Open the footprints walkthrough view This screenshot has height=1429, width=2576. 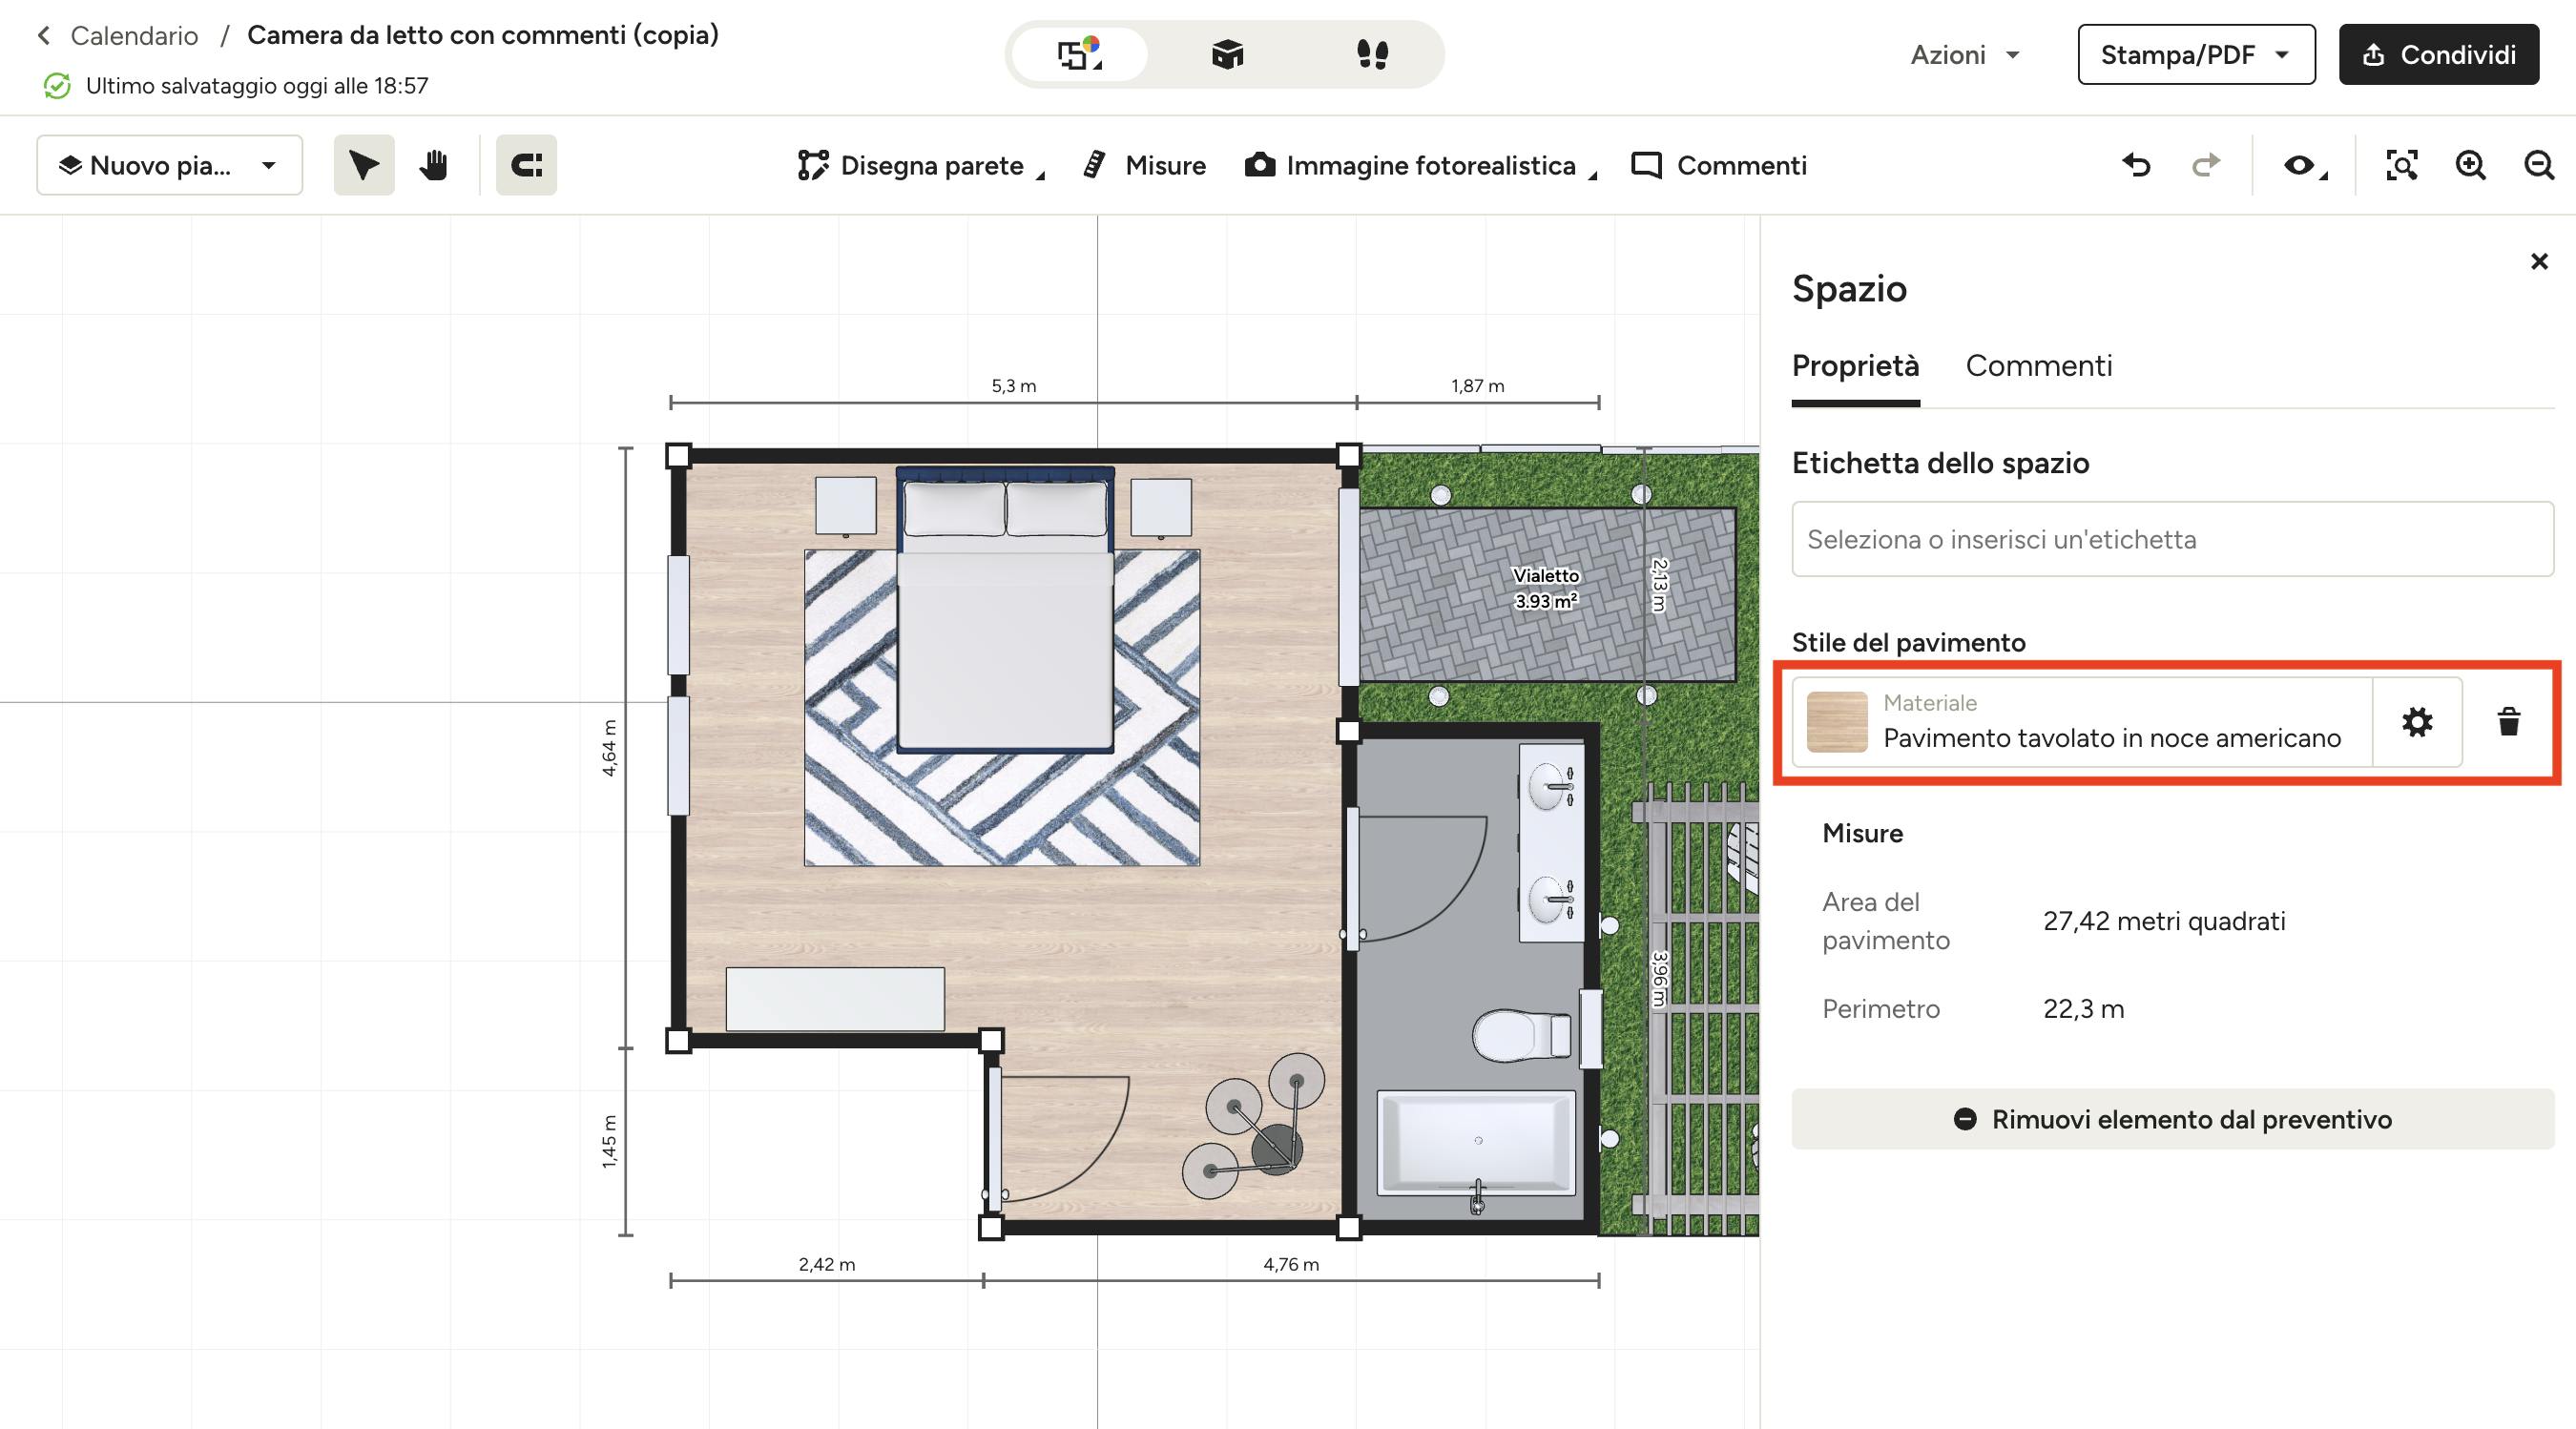1372,54
